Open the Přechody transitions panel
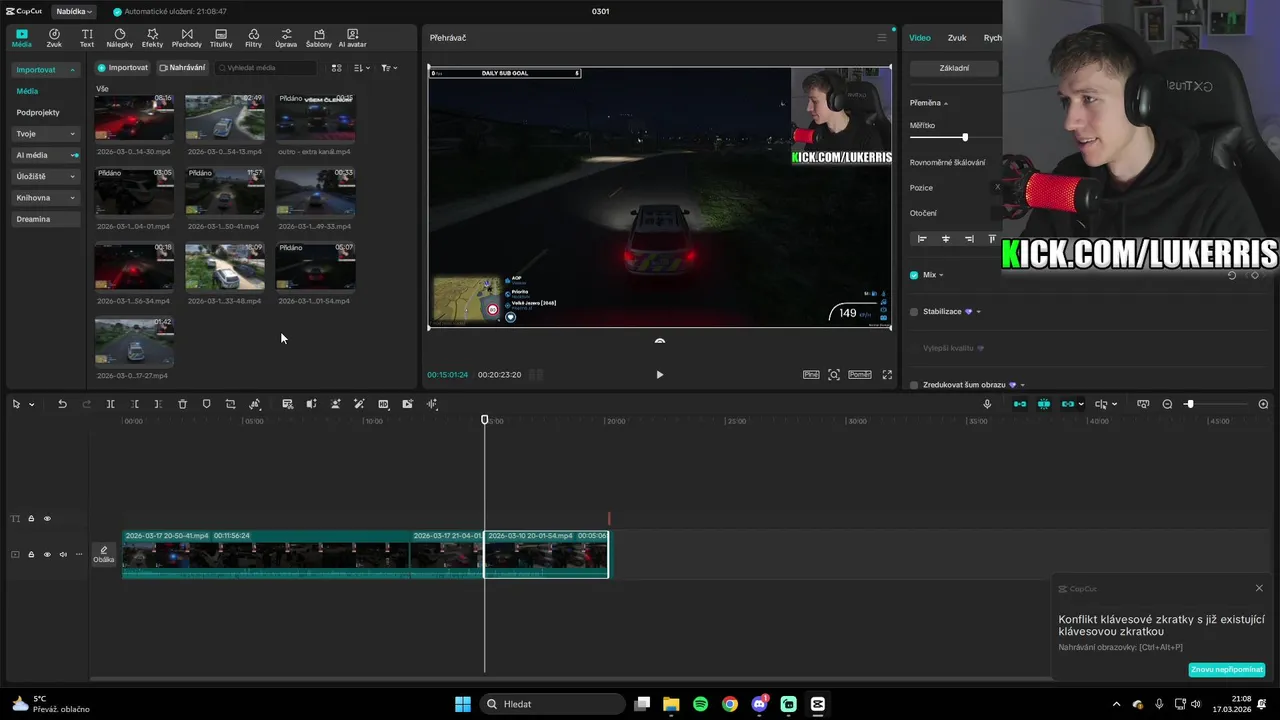1280x720 pixels. [x=187, y=38]
